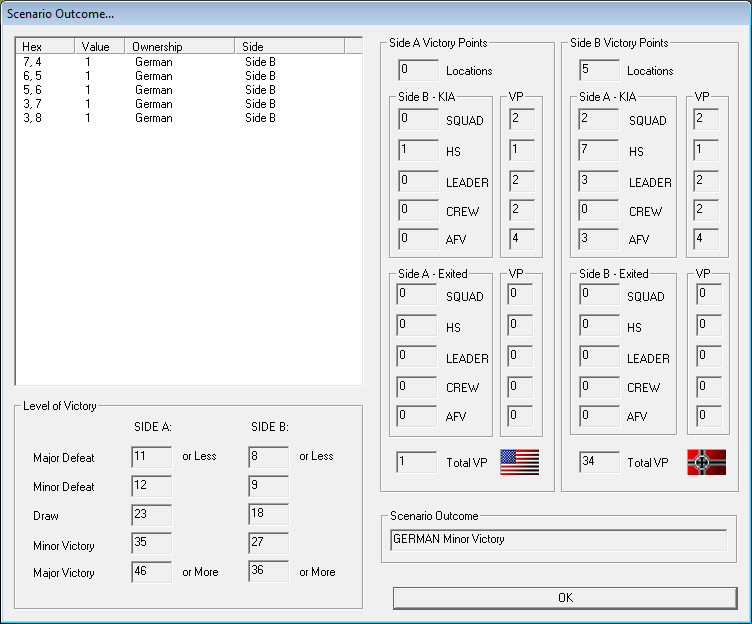Image resolution: width=752 pixels, height=624 pixels.
Task: Click Side B Major Defeat field showing 8
Action: point(269,457)
